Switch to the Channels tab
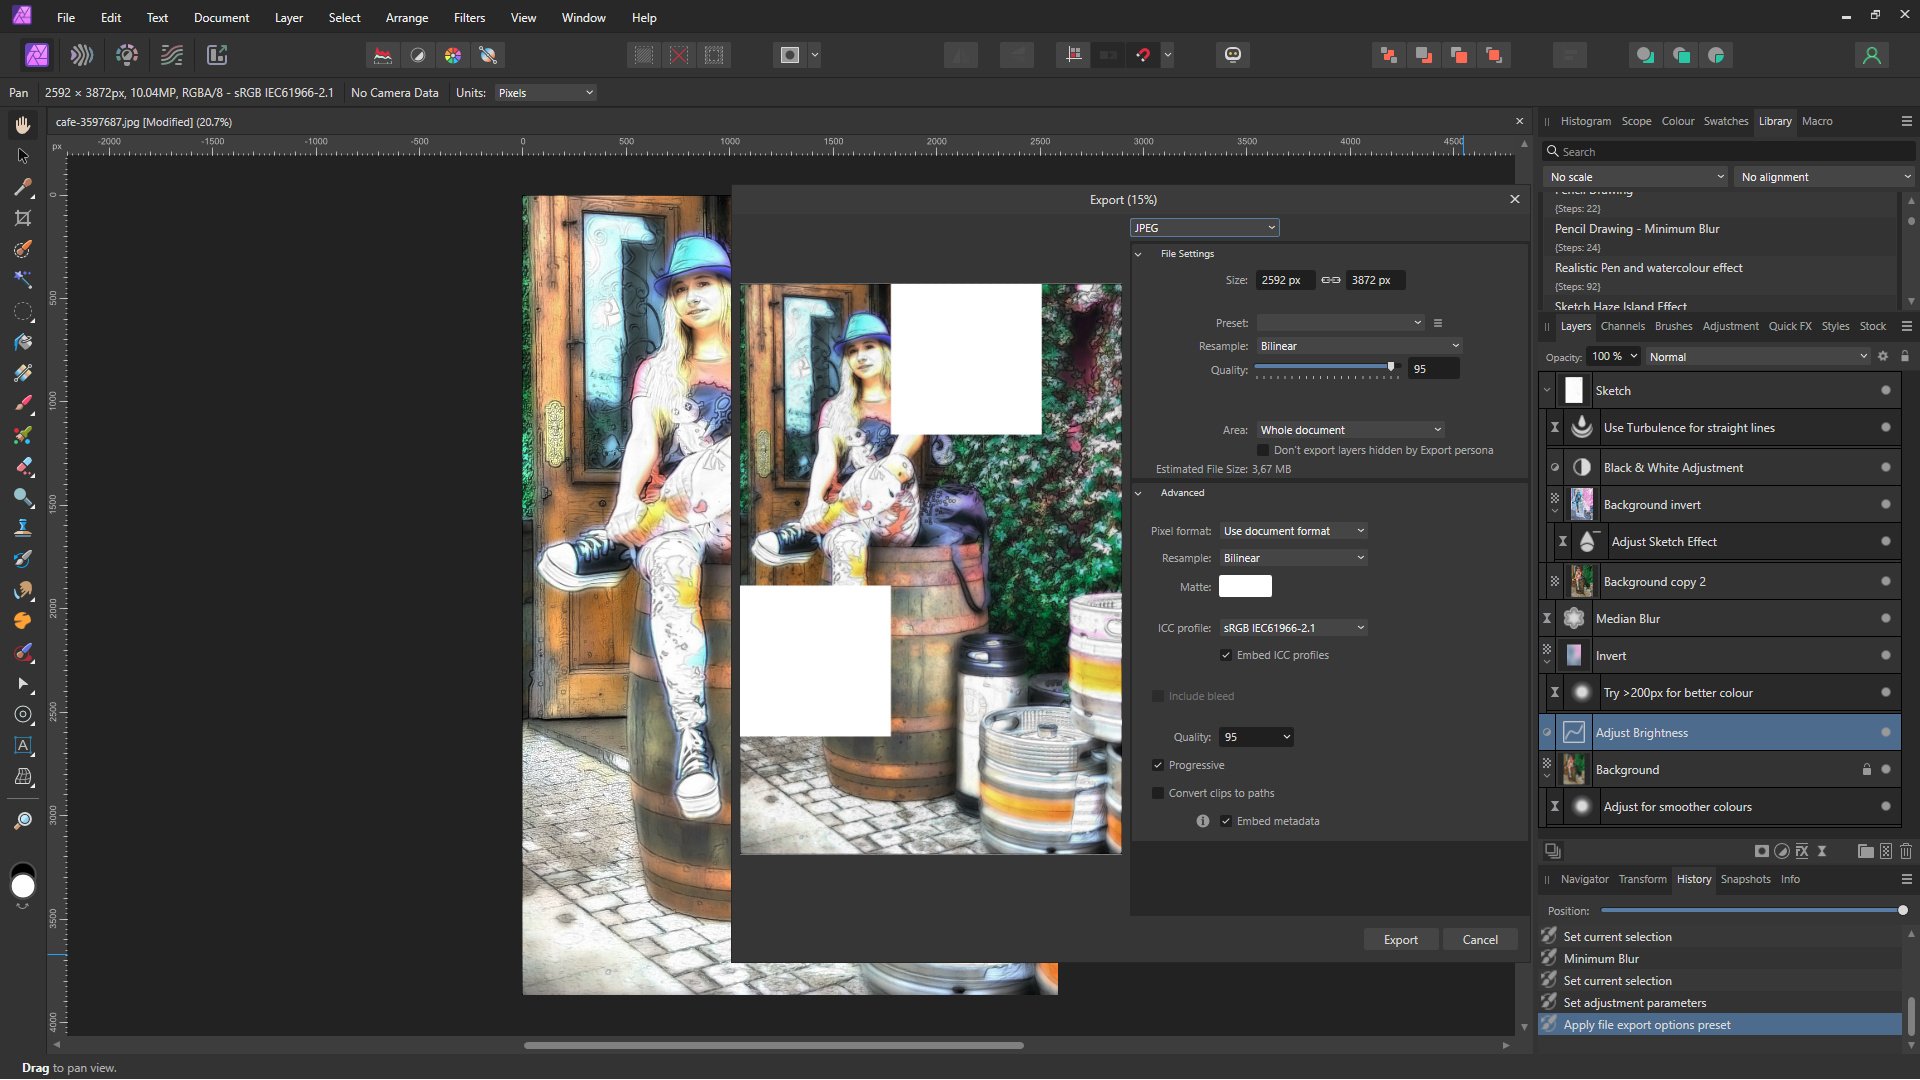 coord(1622,326)
